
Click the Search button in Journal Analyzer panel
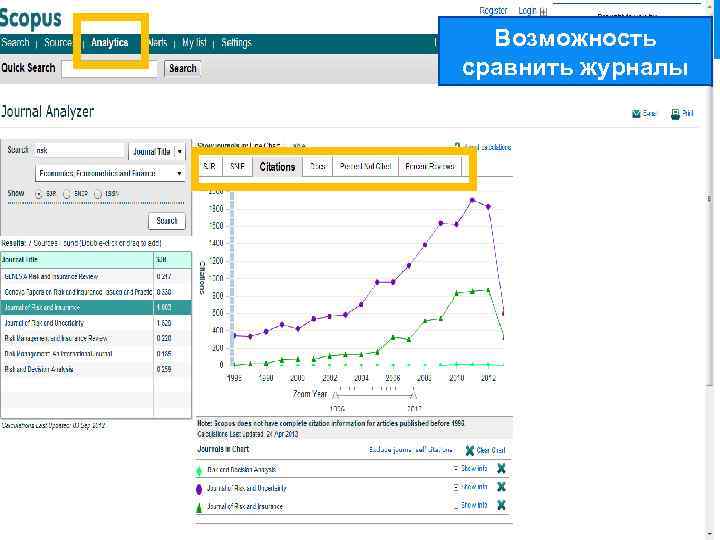click(167, 221)
